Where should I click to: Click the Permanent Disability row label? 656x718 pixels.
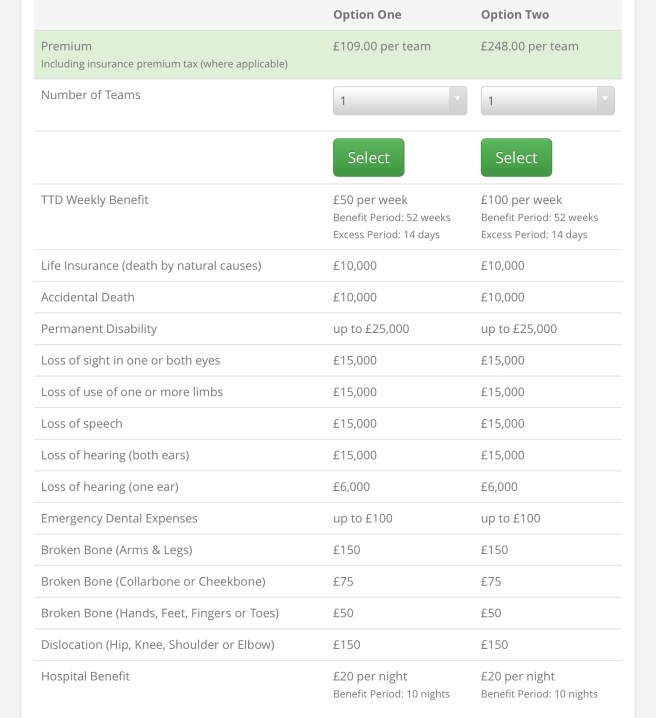99,329
